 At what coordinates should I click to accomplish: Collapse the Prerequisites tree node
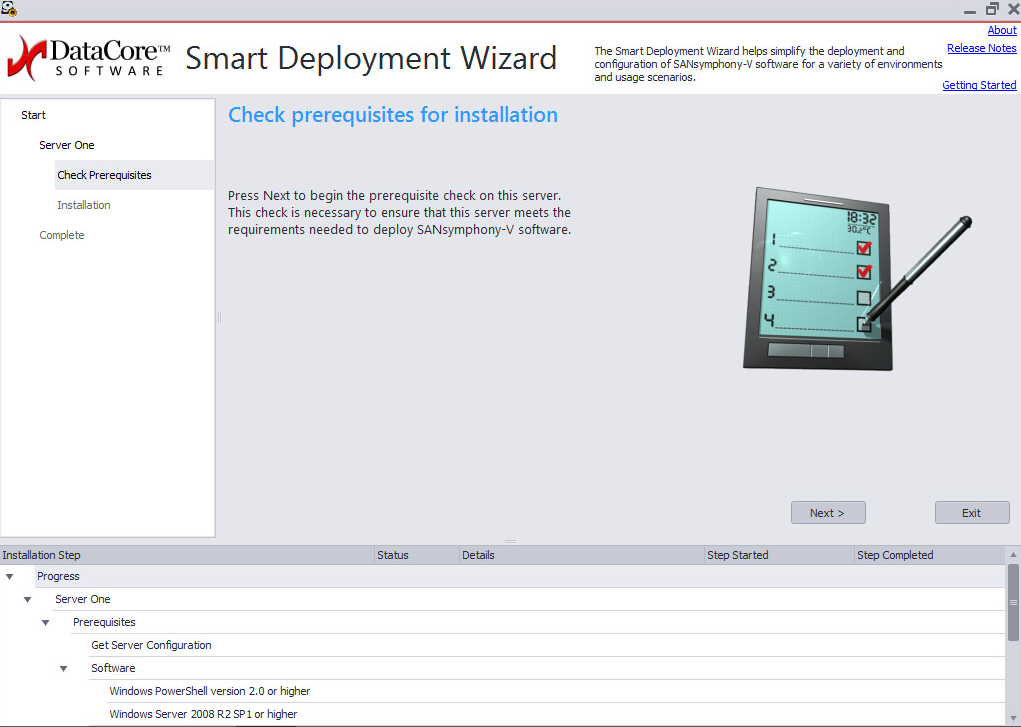click(45, 622)
